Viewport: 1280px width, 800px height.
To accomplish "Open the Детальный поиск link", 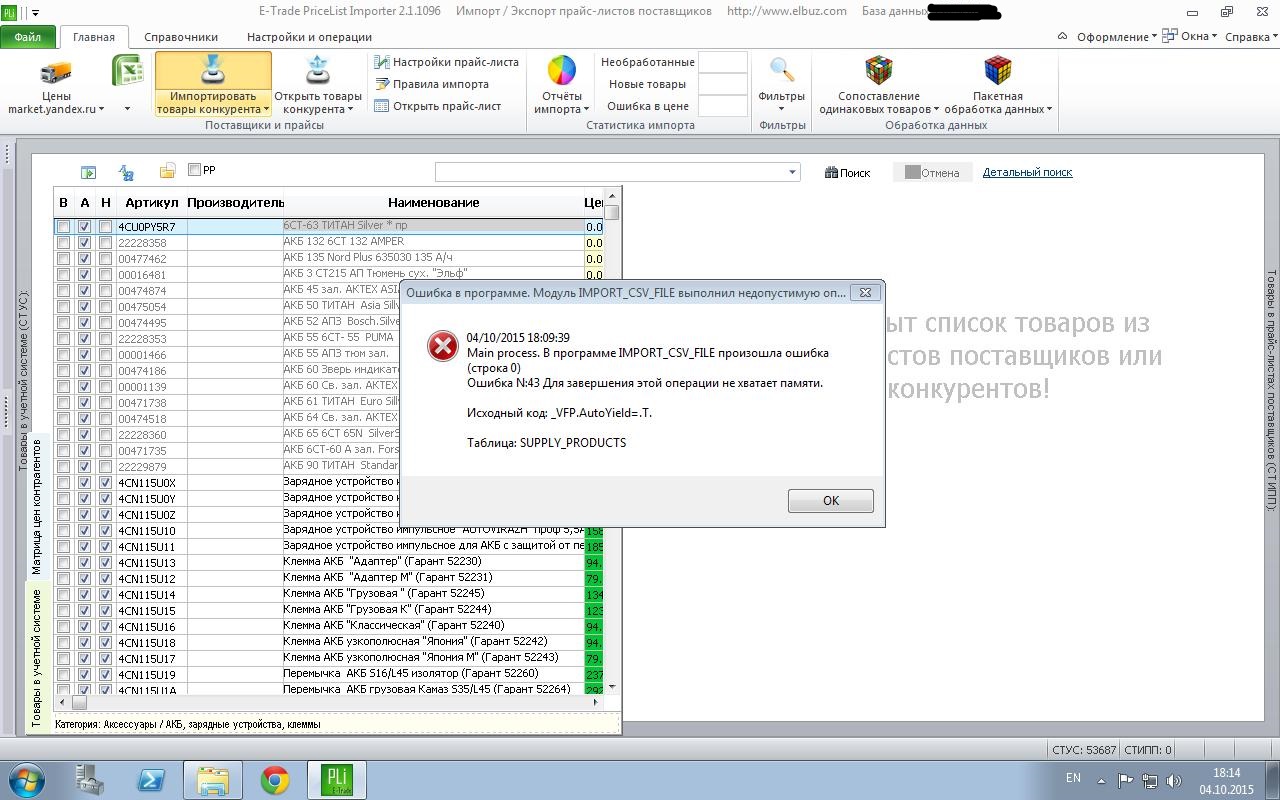I will click(x=1027, y=172).
